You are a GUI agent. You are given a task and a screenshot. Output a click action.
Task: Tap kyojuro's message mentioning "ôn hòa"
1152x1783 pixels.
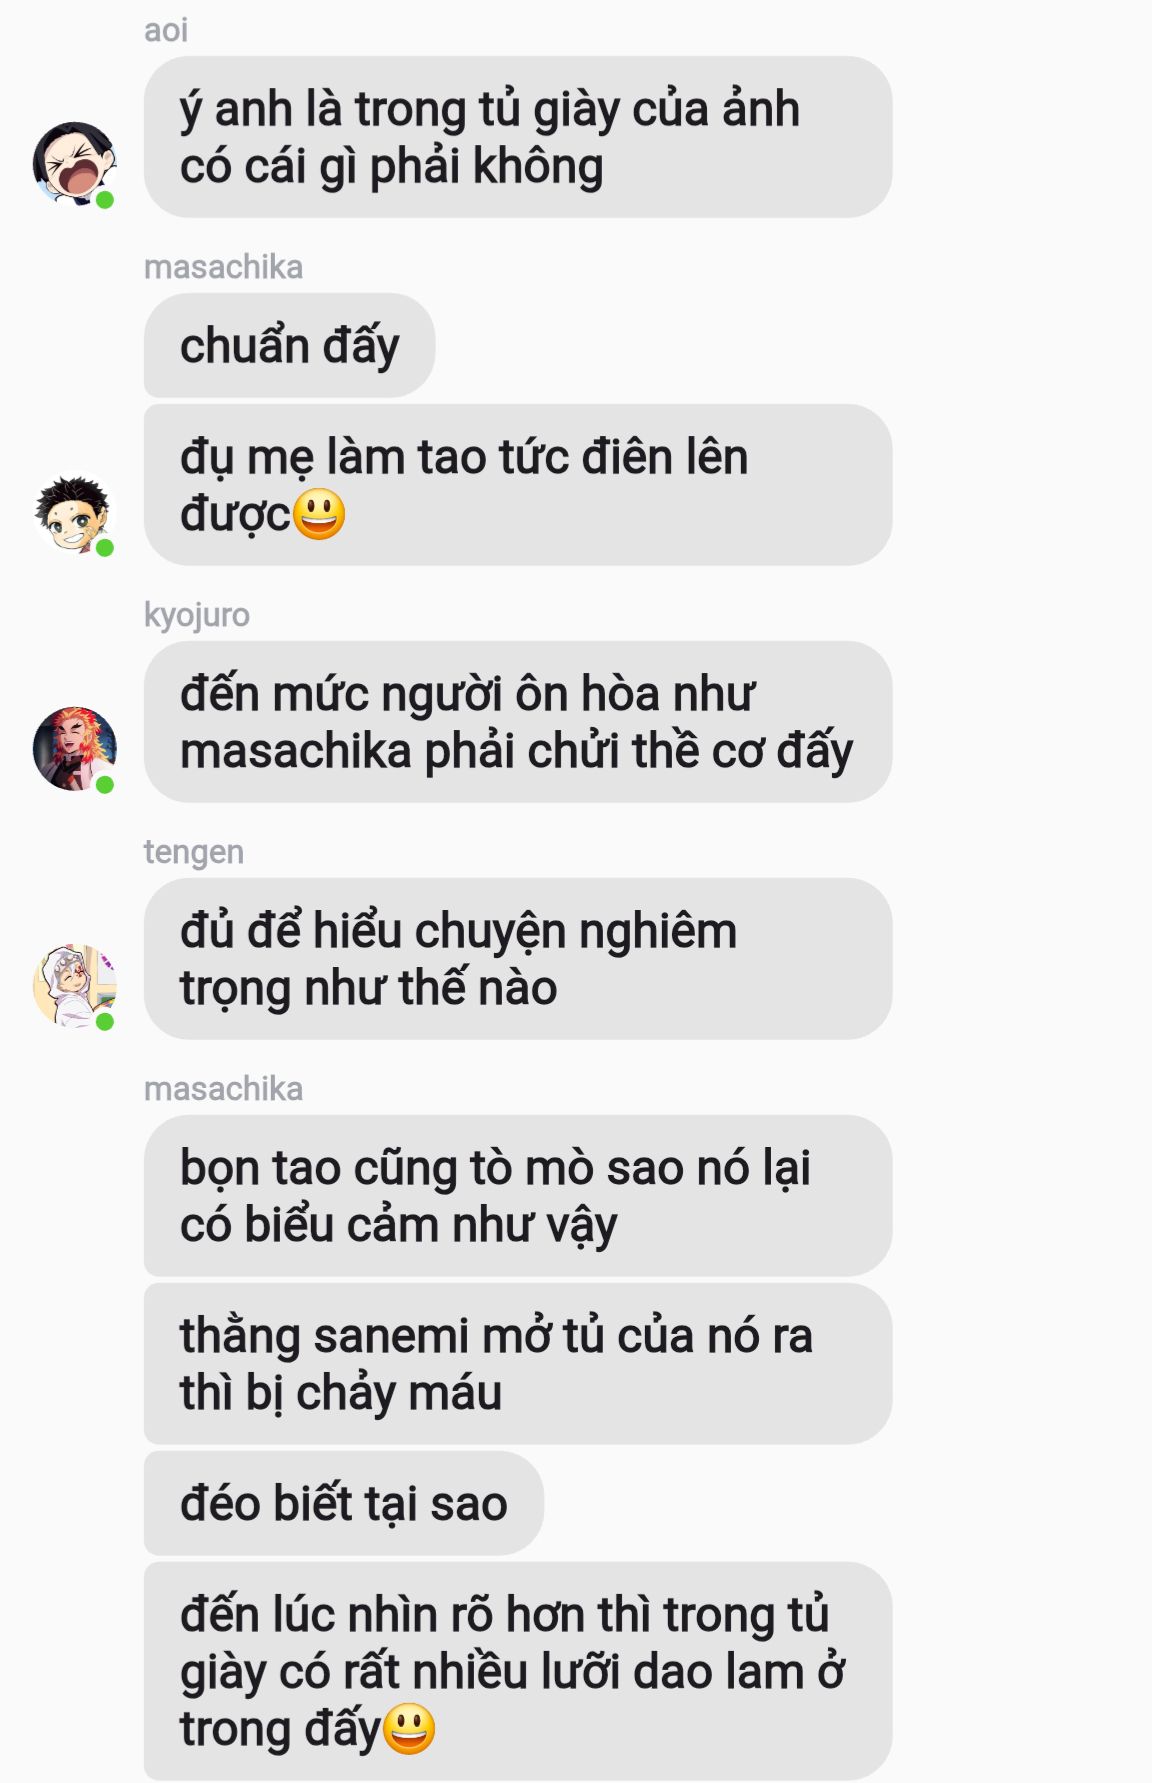(x=518, y=722)
